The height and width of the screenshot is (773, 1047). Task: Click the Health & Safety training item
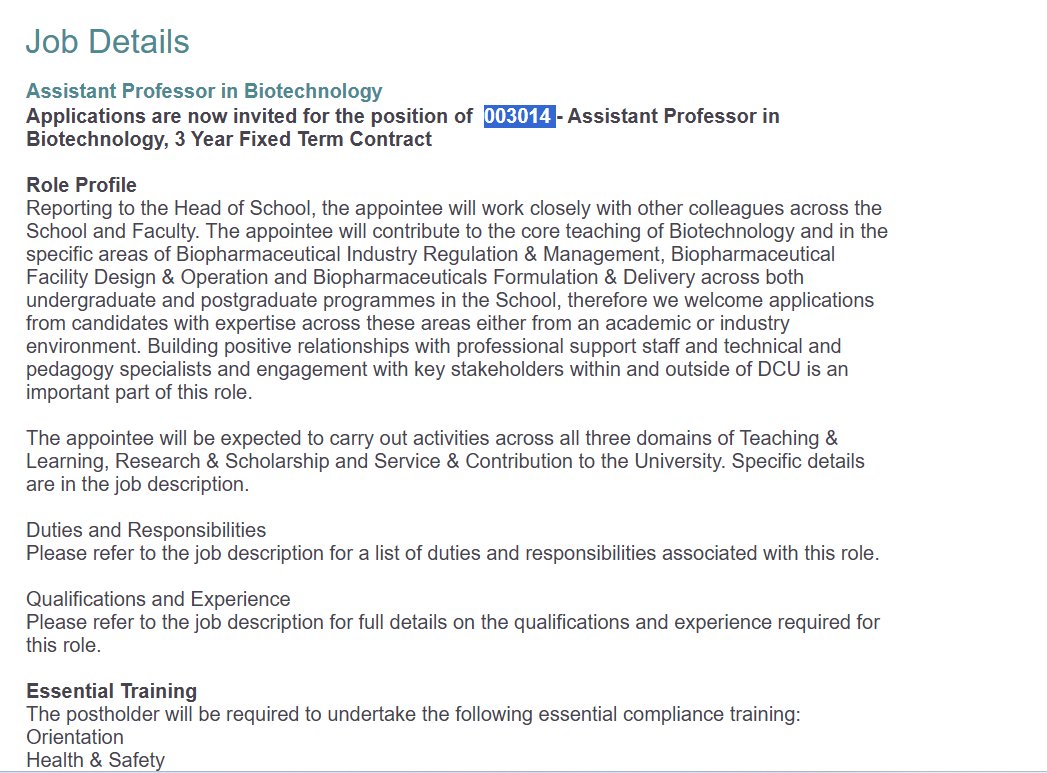click(95, 760)
